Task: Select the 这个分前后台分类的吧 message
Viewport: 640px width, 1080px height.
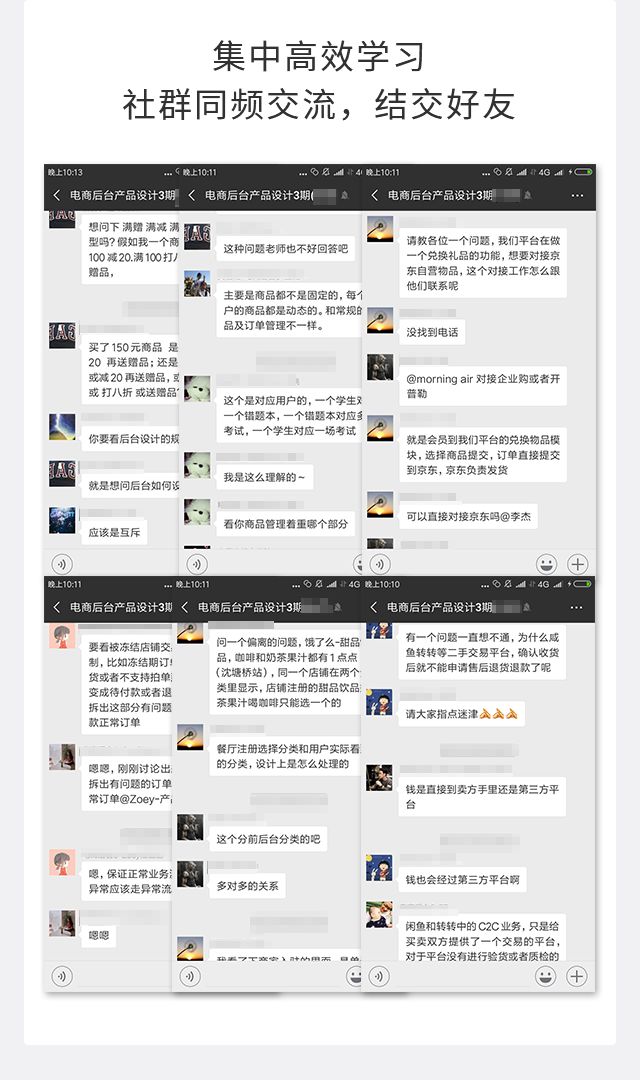Action: tap(268, 839)
